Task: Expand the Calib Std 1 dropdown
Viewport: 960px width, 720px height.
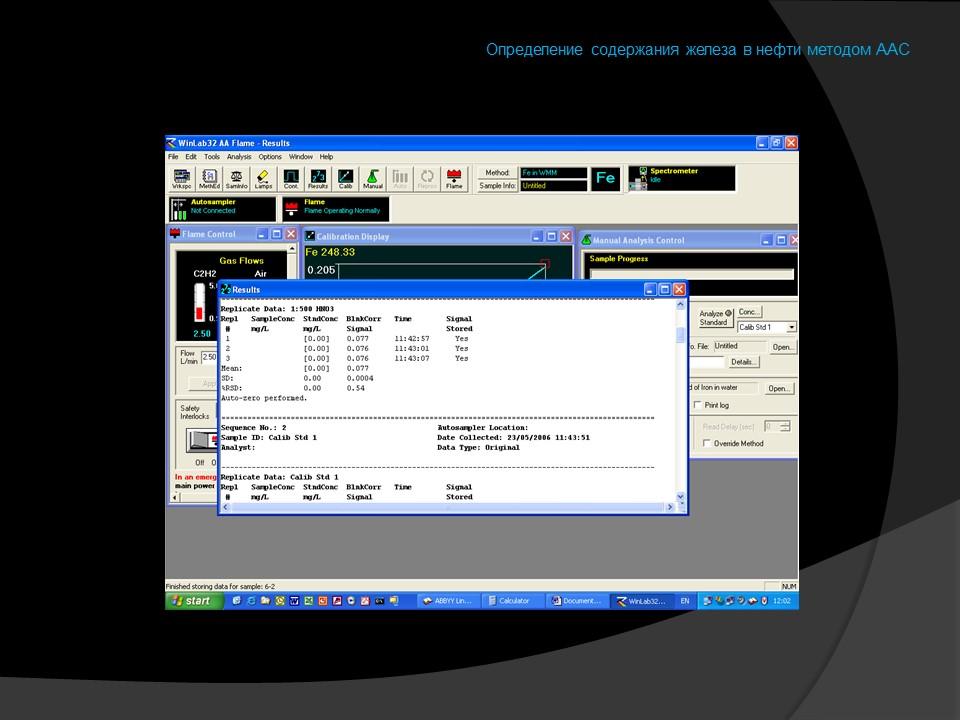Action: 792,327
